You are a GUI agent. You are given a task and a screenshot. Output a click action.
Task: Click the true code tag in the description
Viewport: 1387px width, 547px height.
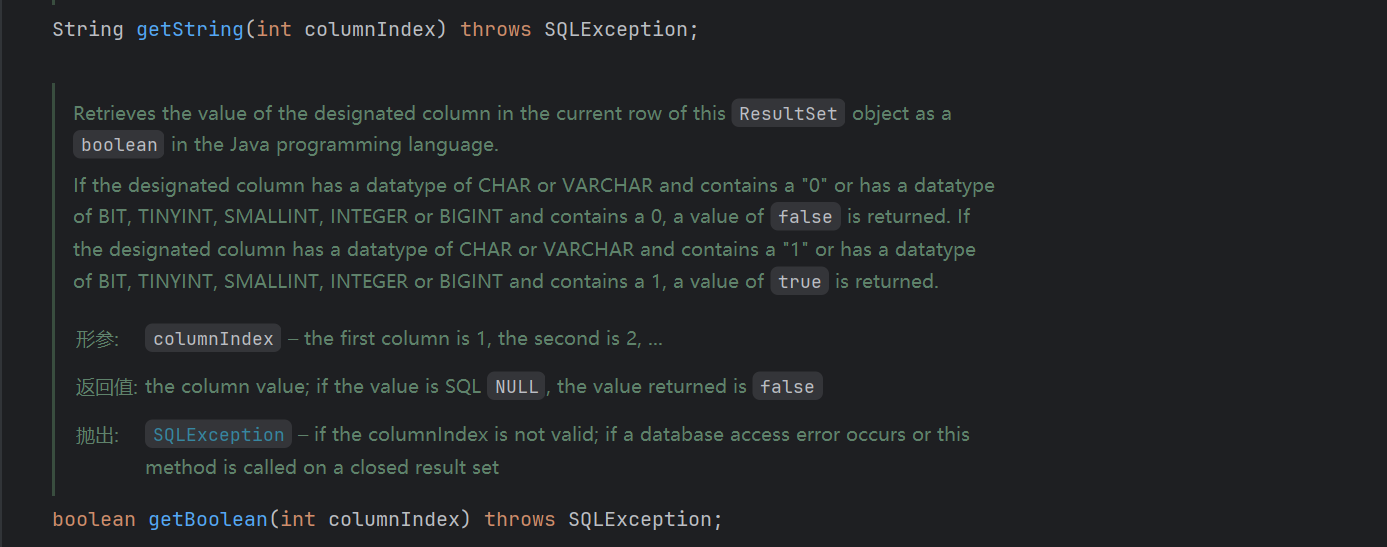pos(799,282)
